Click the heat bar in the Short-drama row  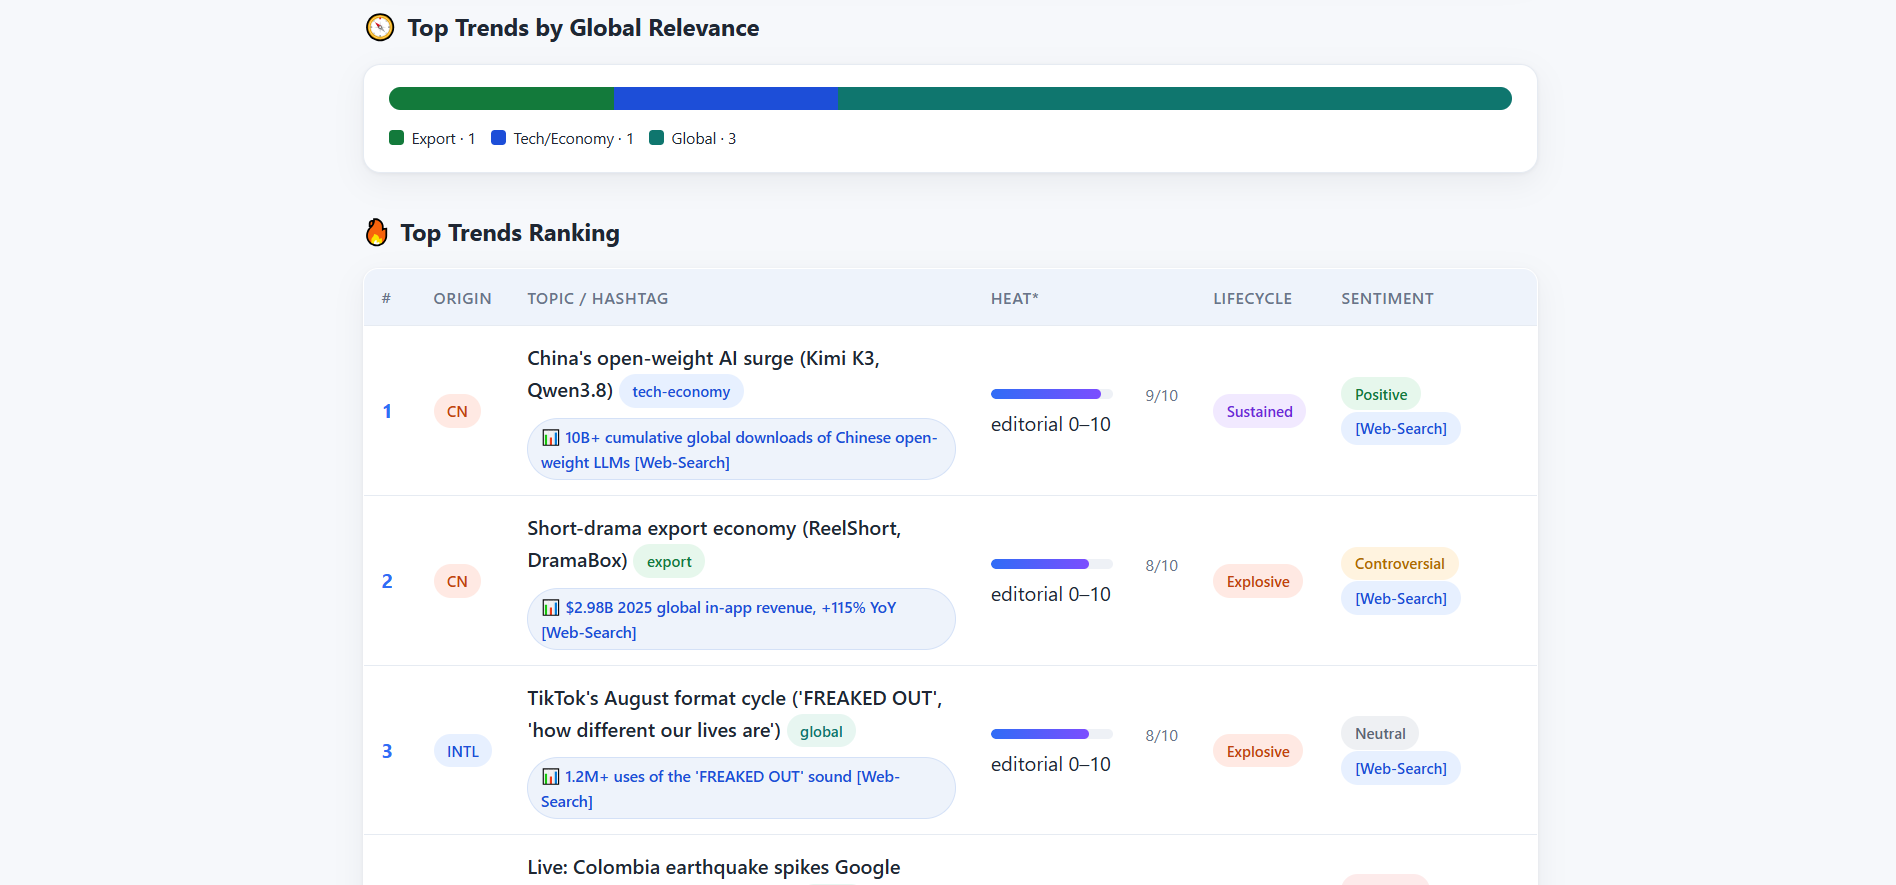1052,564
